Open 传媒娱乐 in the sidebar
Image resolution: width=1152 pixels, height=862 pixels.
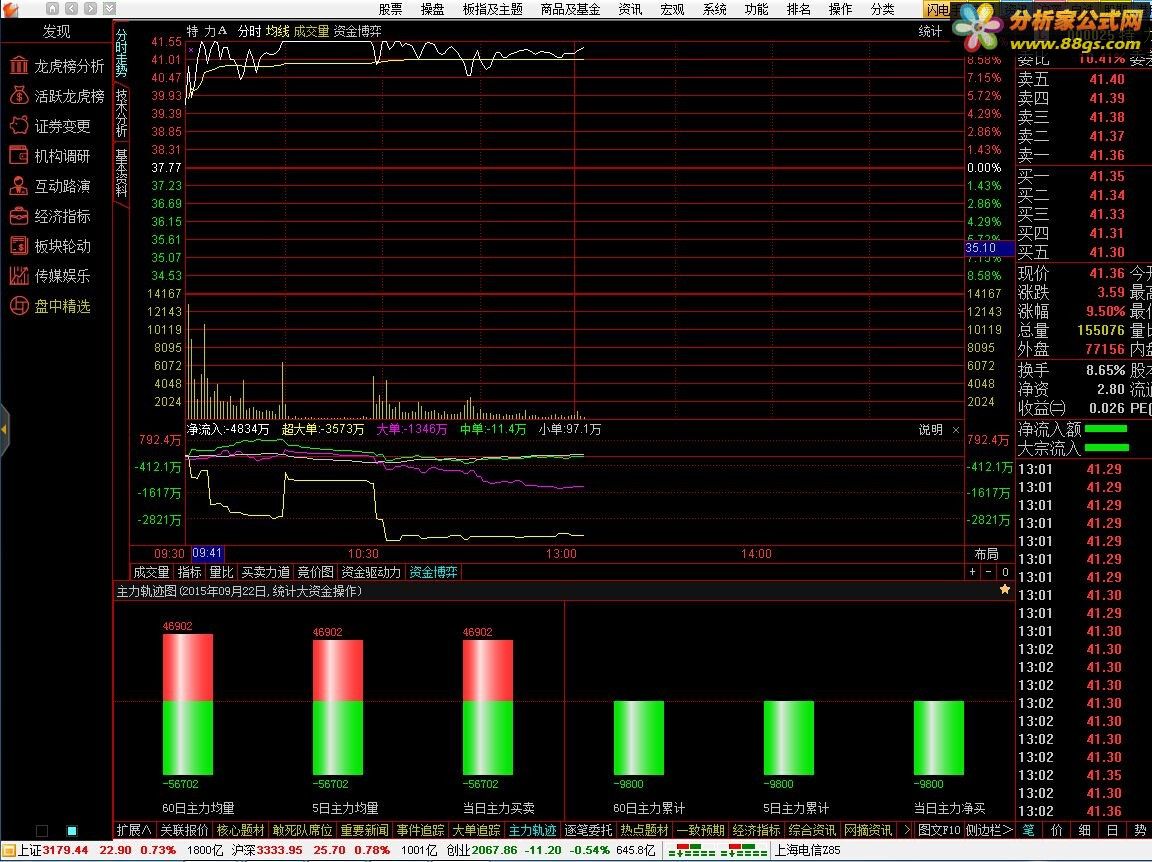point(50,276)
